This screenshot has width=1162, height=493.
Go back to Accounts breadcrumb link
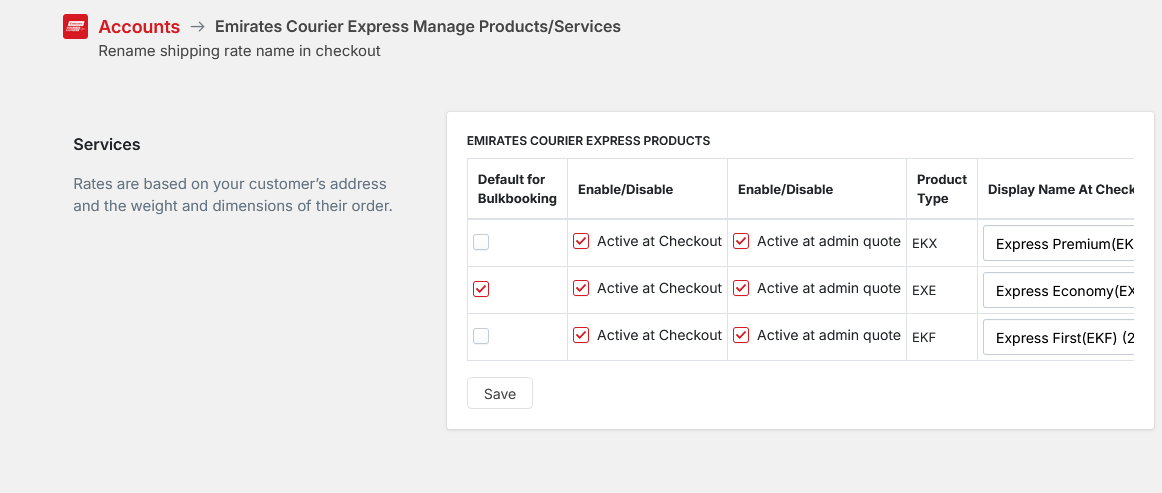click(x=139, y=27)
